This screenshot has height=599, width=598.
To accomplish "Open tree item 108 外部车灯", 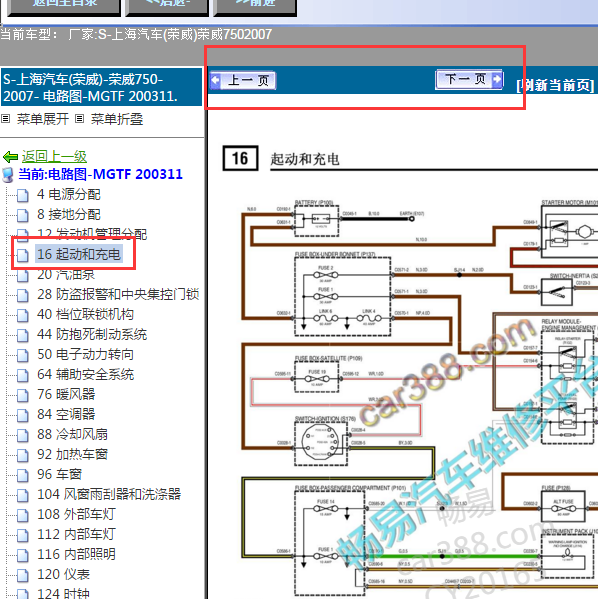I will (76, 514).
